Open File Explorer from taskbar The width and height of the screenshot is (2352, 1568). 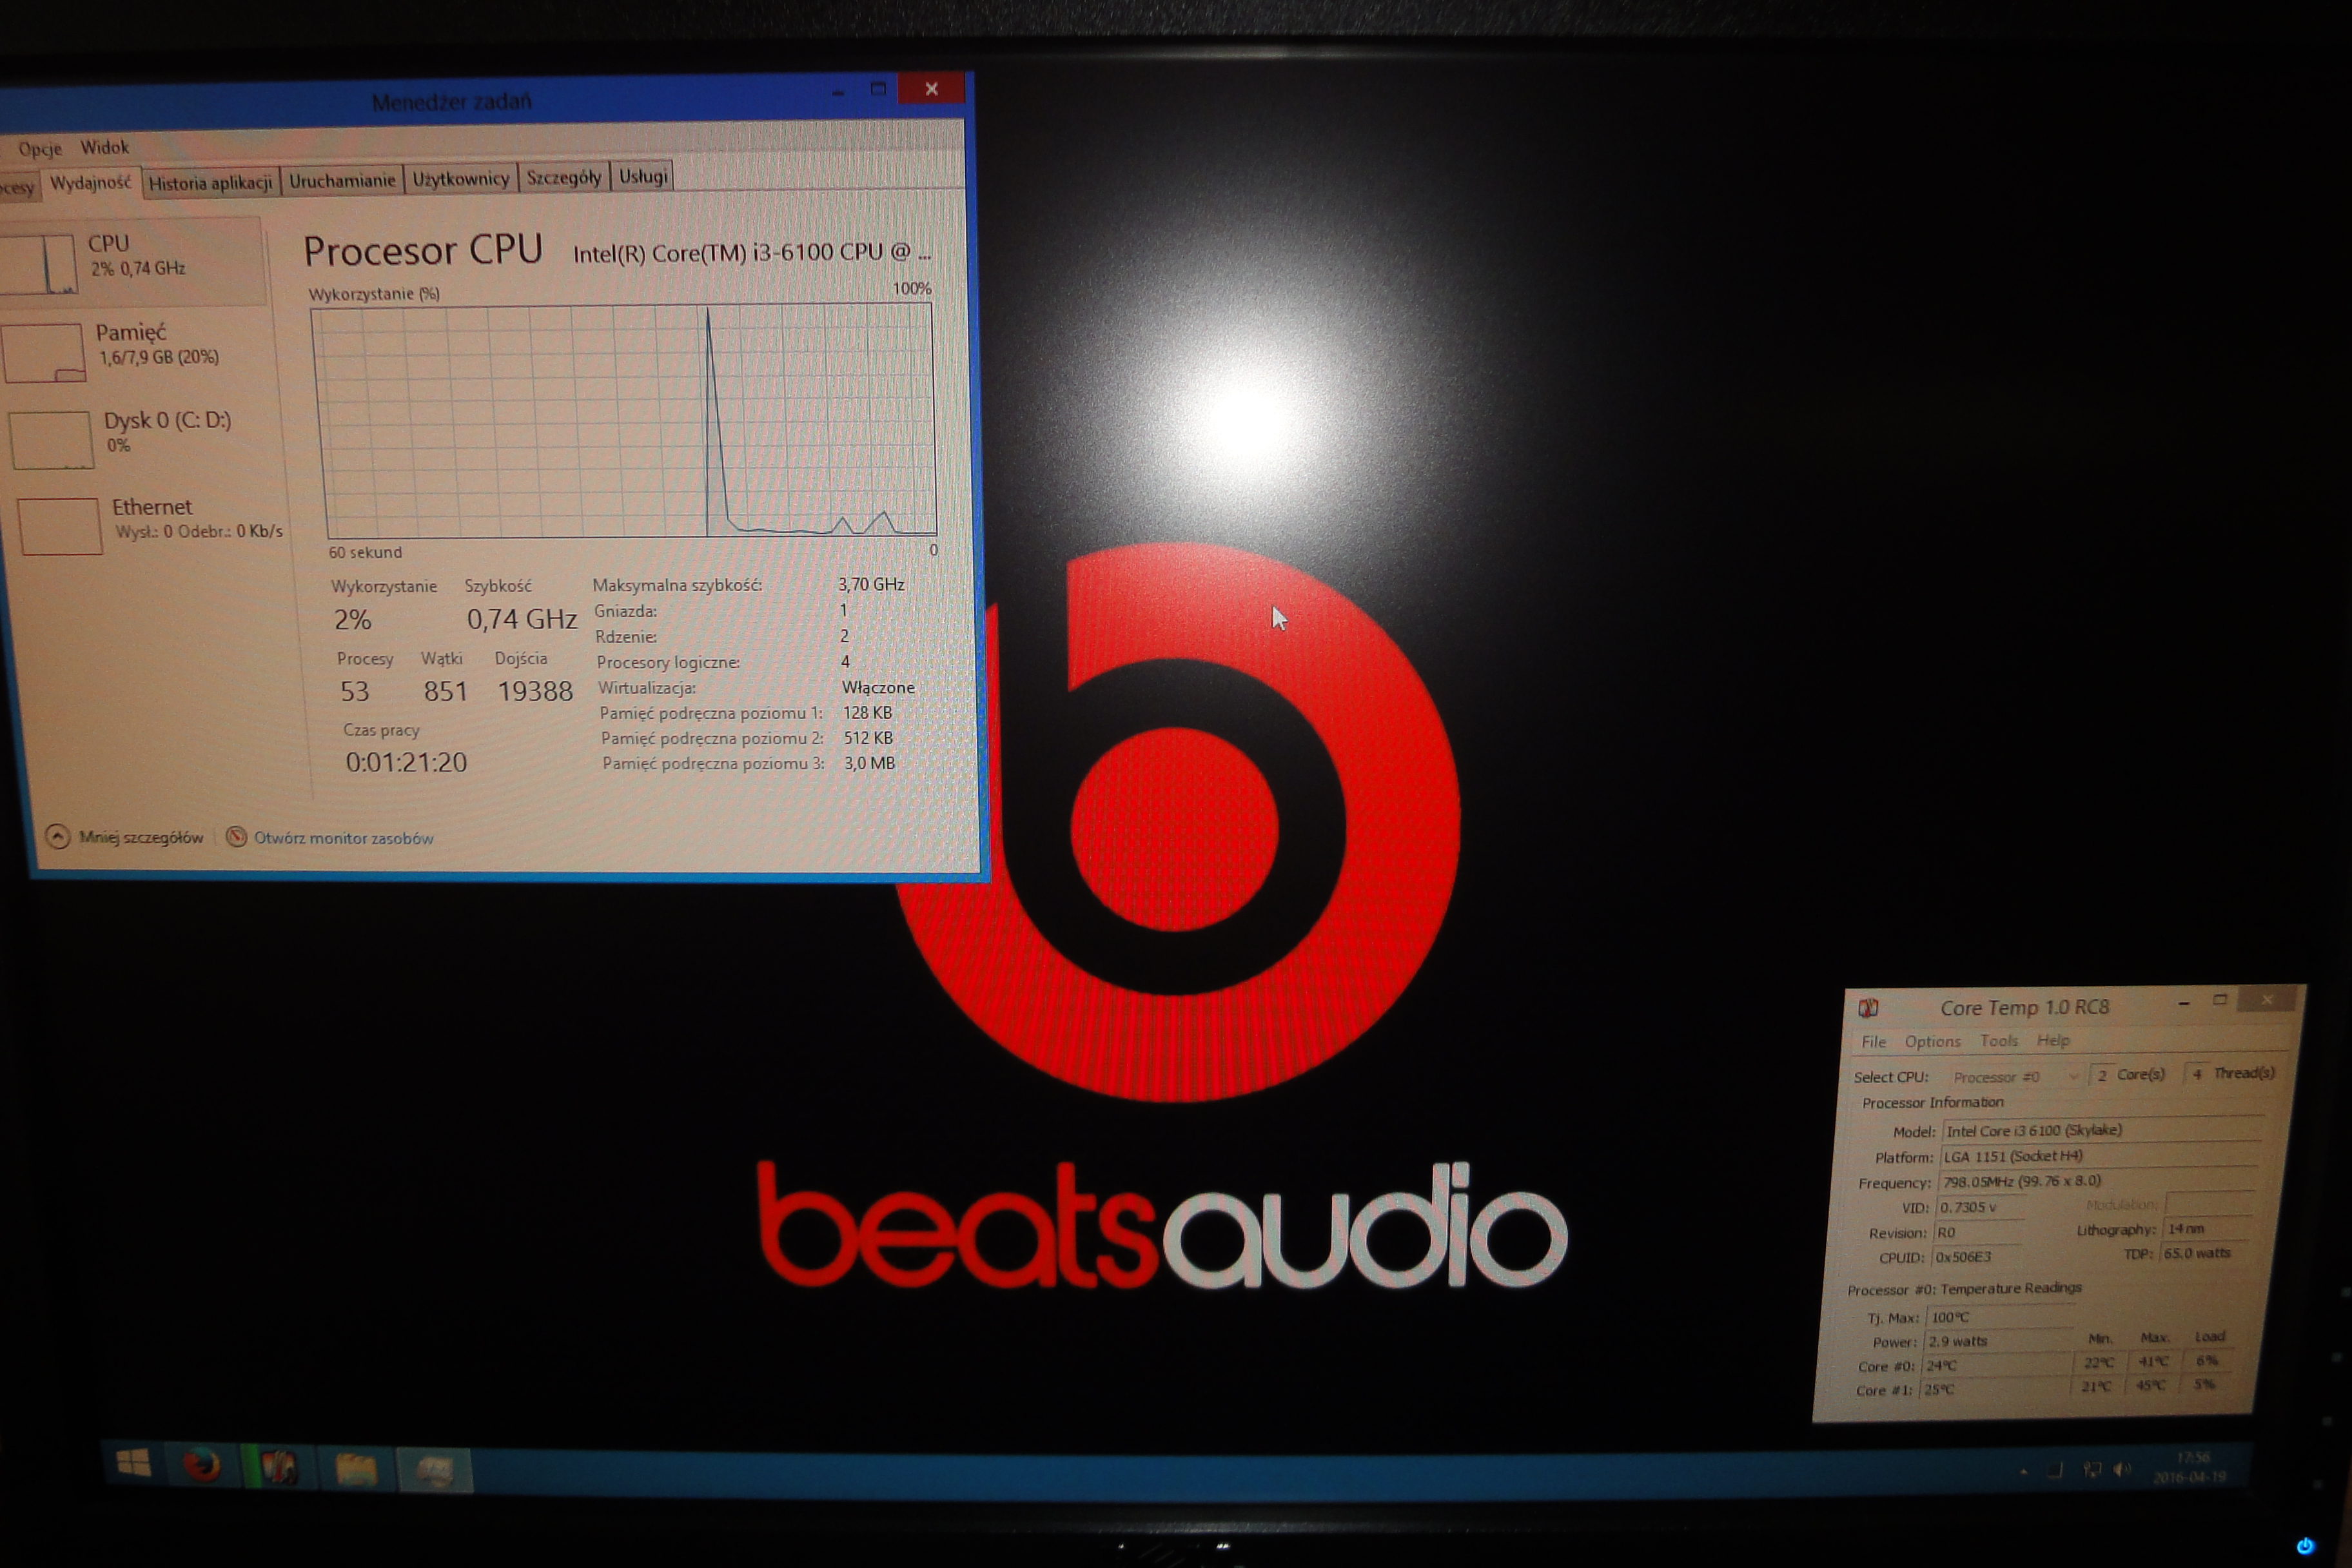point(356,1470)
